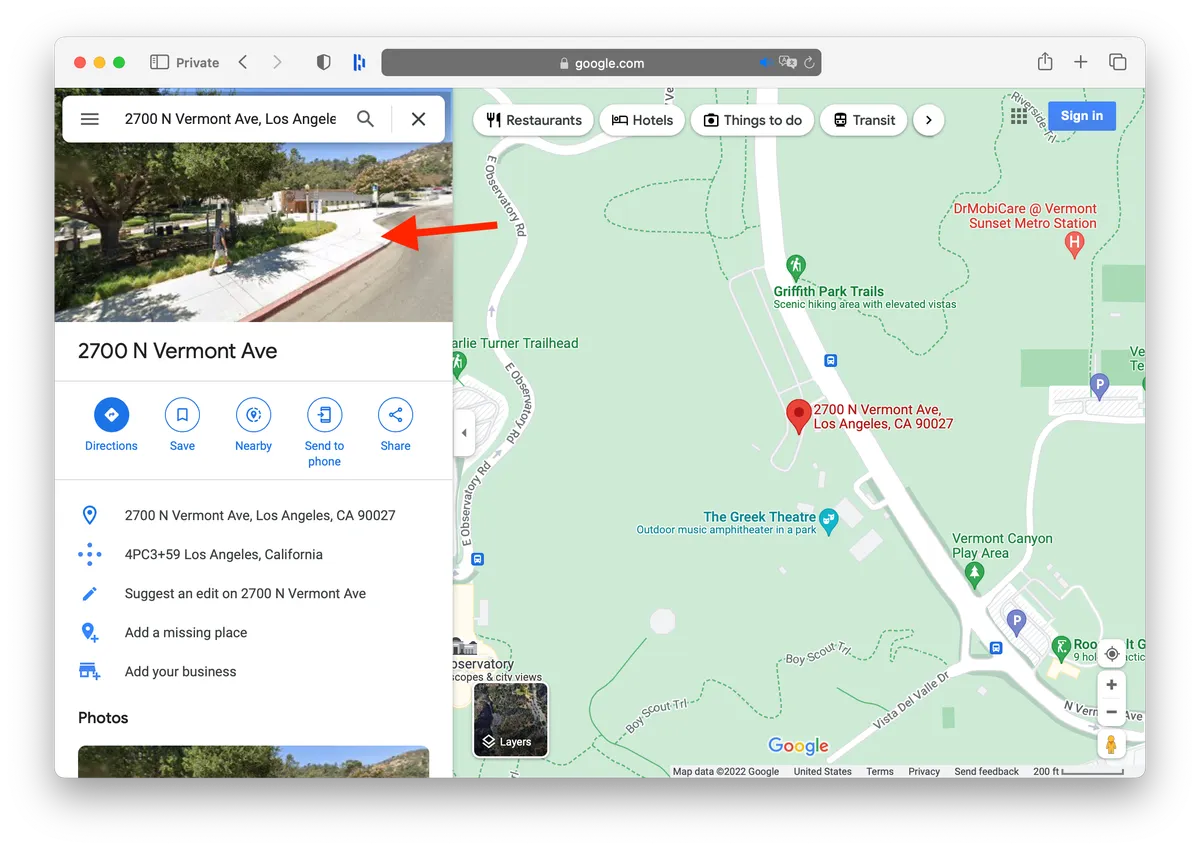Click the my-location crosshair icon

1111,653
